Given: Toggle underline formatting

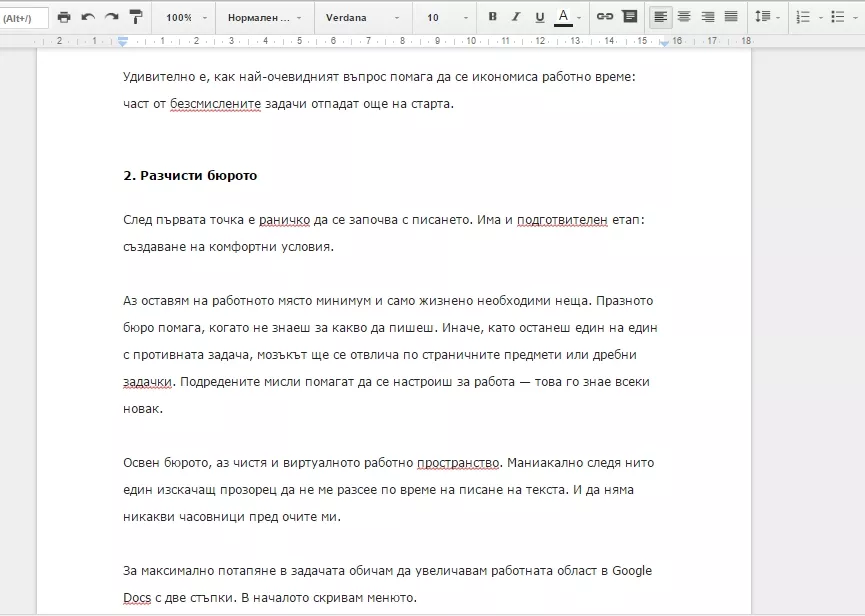Looking at the screenshot, I should coord(540,17).
